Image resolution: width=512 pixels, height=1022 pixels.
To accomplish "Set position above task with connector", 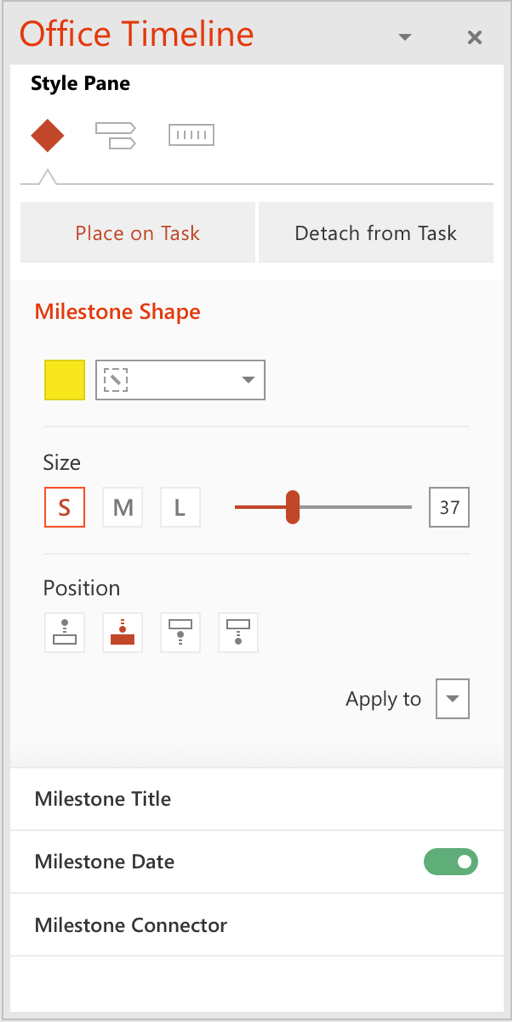I will [64, 632].
